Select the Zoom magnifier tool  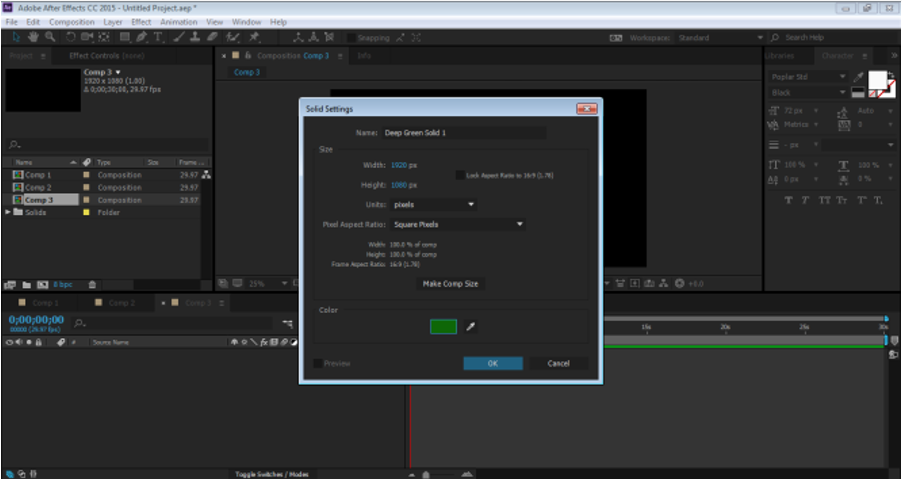click(x=50, y=37)
